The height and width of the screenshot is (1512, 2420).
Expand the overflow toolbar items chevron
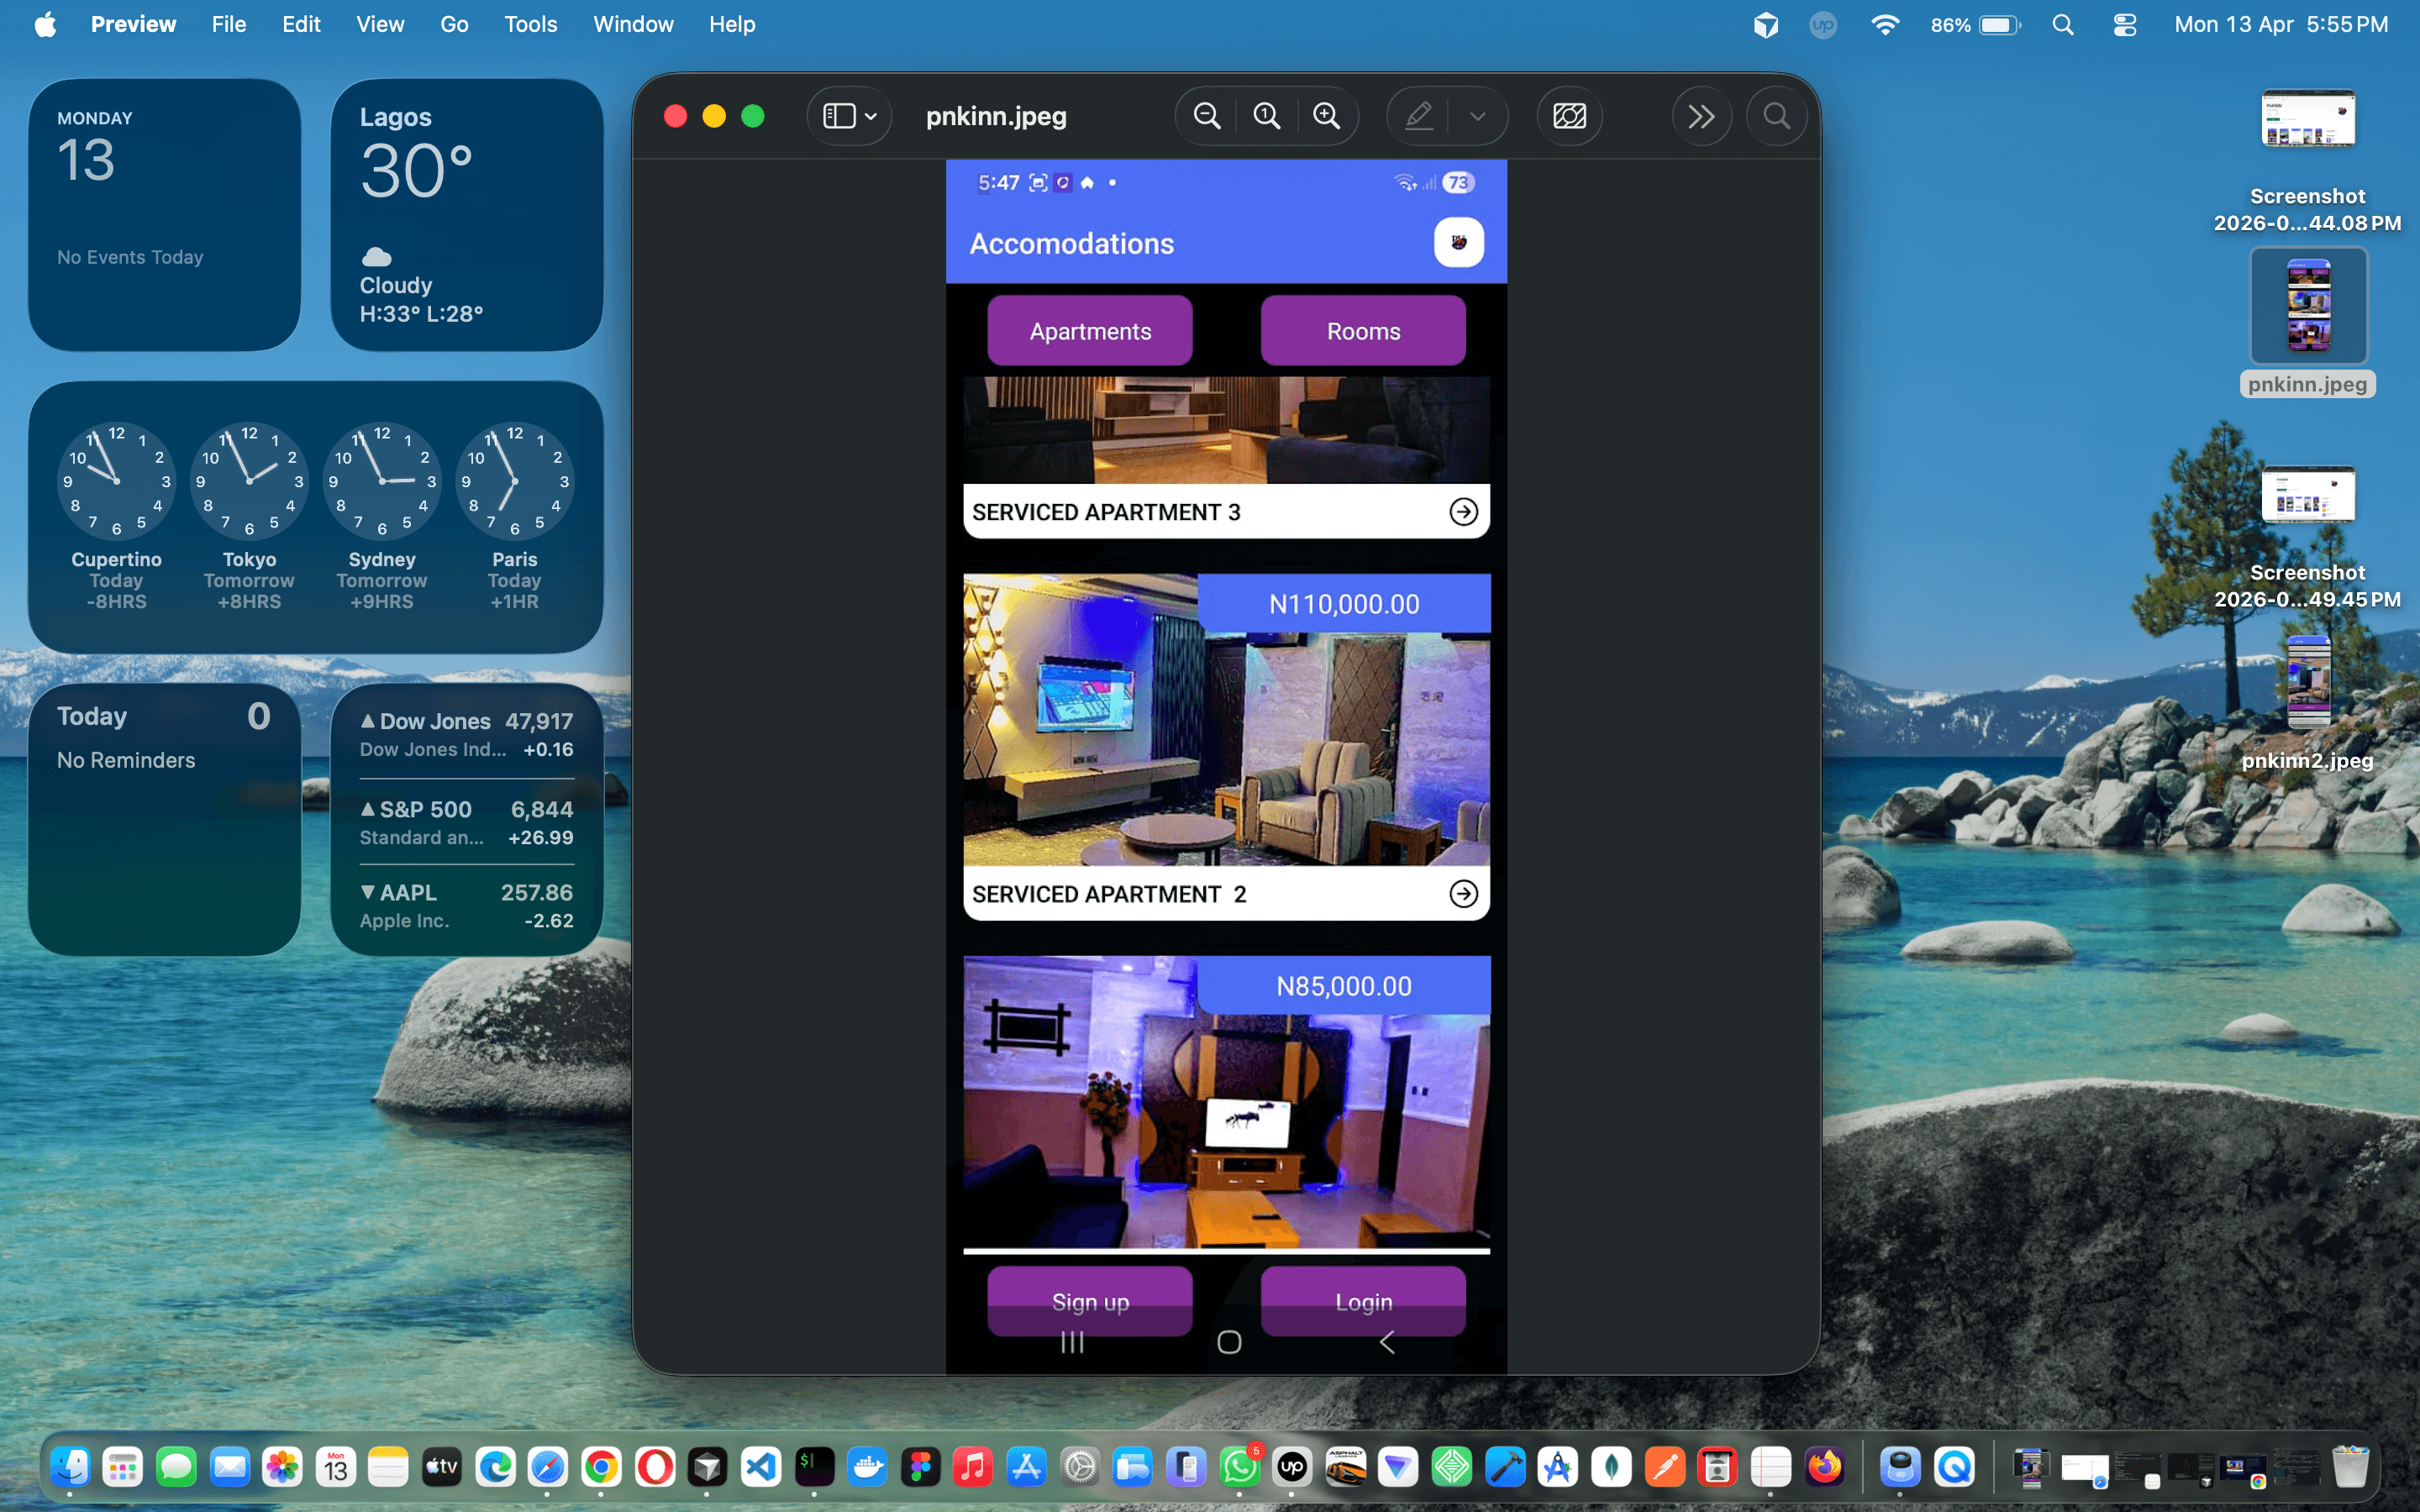tap(1701, 115)
